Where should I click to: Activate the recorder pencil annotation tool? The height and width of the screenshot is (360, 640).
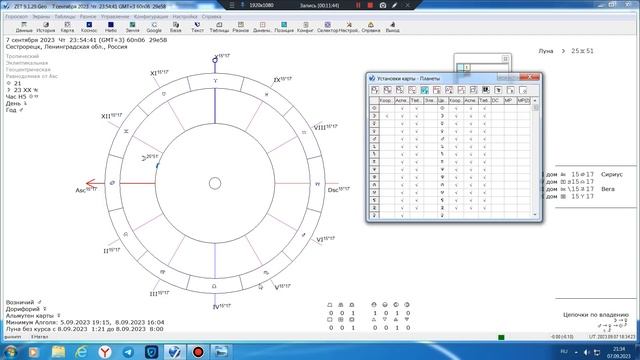coord(395,5)
